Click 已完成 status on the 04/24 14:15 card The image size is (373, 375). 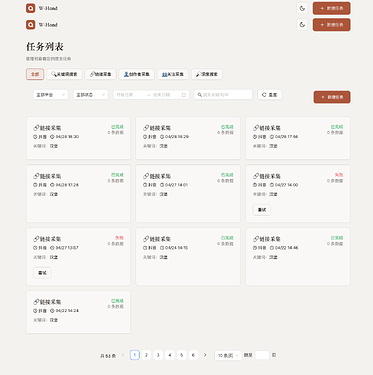227,238
